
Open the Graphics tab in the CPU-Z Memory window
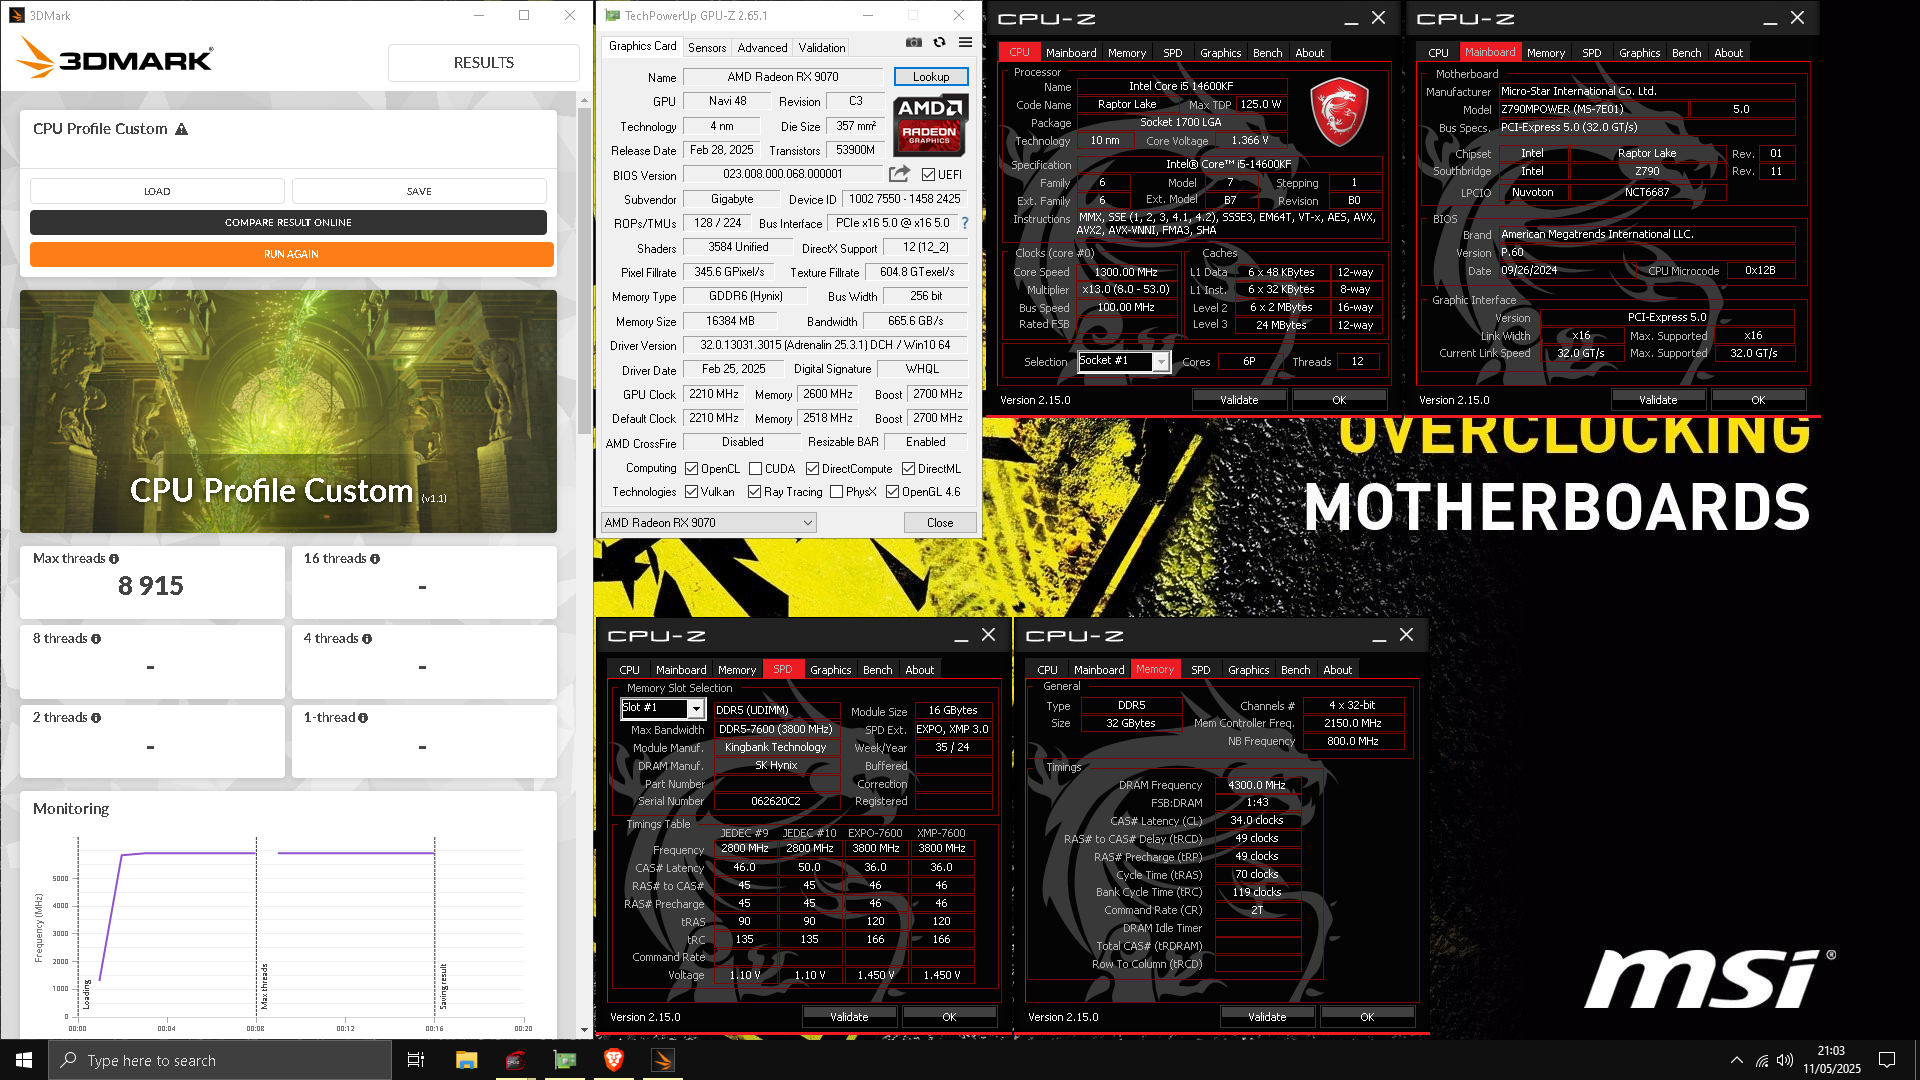tap(1249, 670)
